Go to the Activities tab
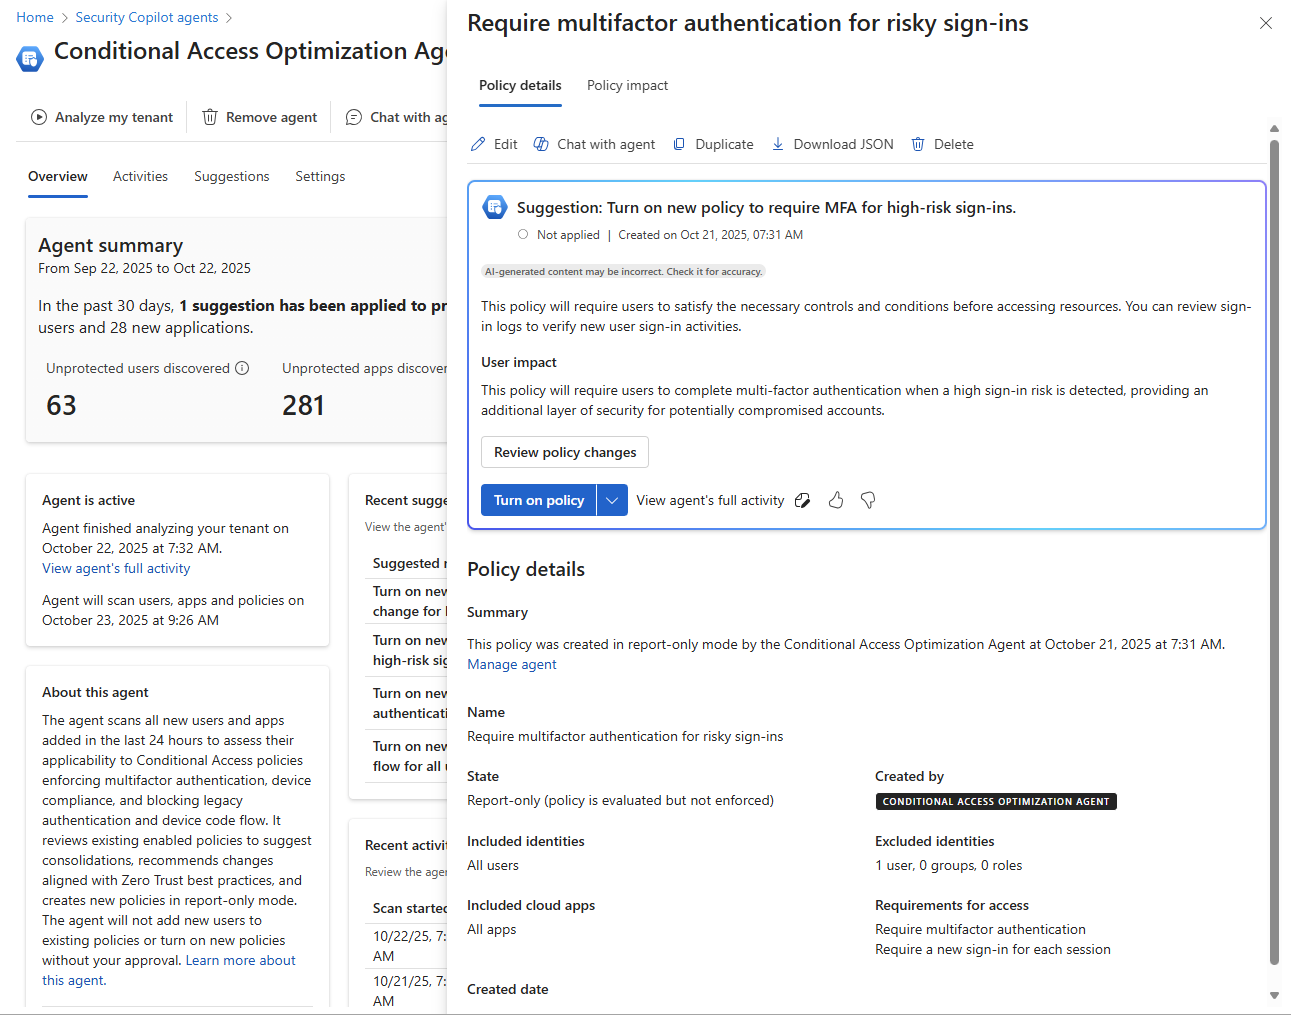This screenshot has height=1015, width=1291. [x=140, y=176]
